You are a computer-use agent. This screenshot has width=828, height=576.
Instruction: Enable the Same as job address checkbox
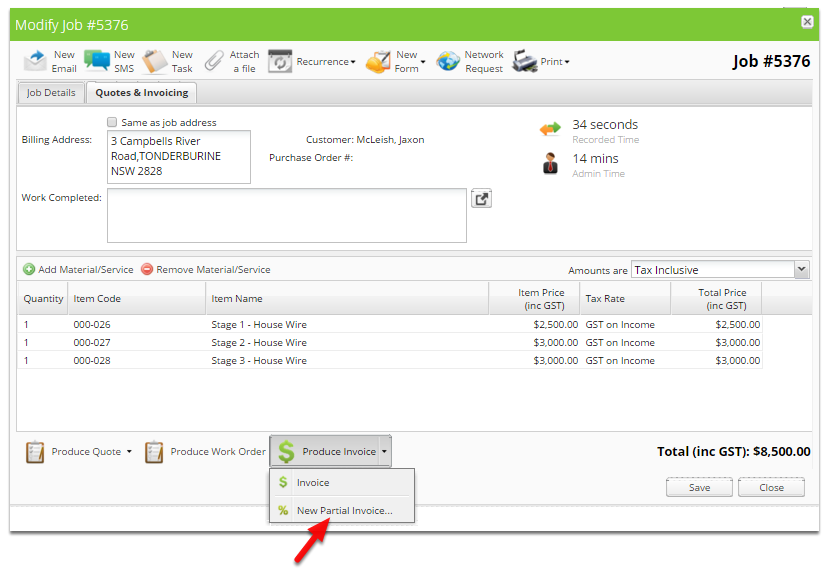pyautogui.click(x=114, y=121)
